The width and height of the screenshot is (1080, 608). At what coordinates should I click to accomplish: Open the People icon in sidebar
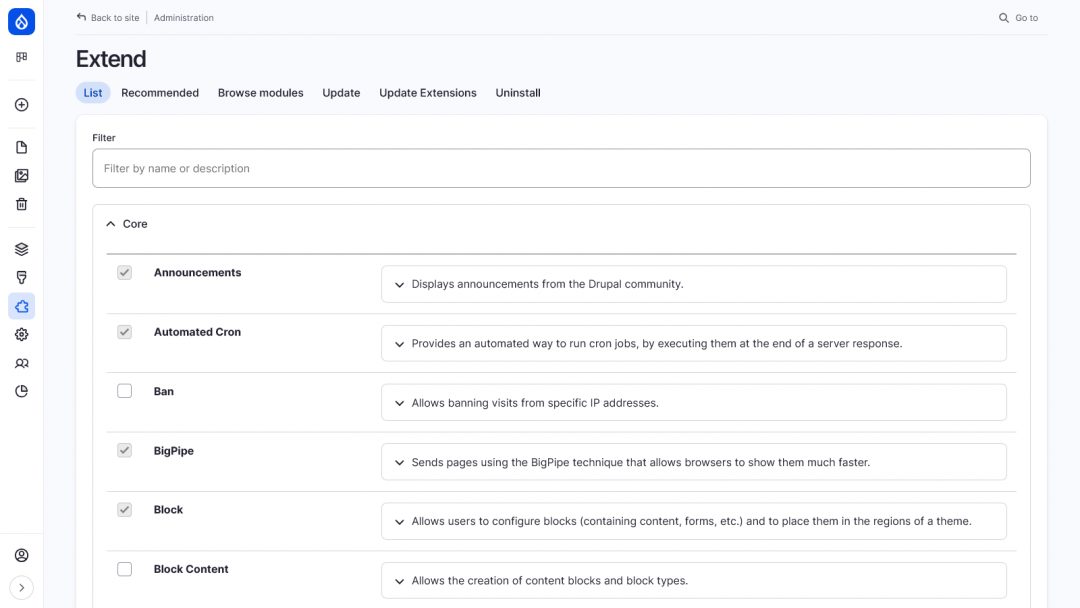point(21,363)
